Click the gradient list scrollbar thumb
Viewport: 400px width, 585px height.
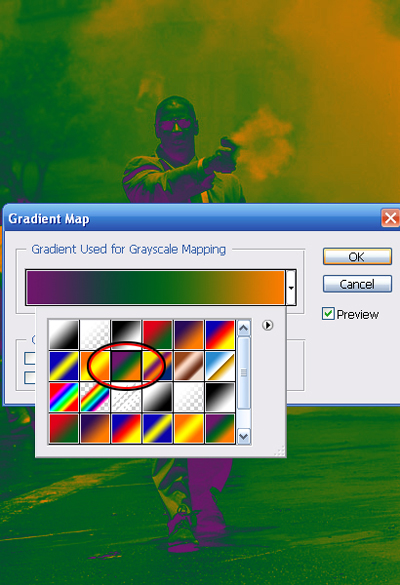(244, 372)
